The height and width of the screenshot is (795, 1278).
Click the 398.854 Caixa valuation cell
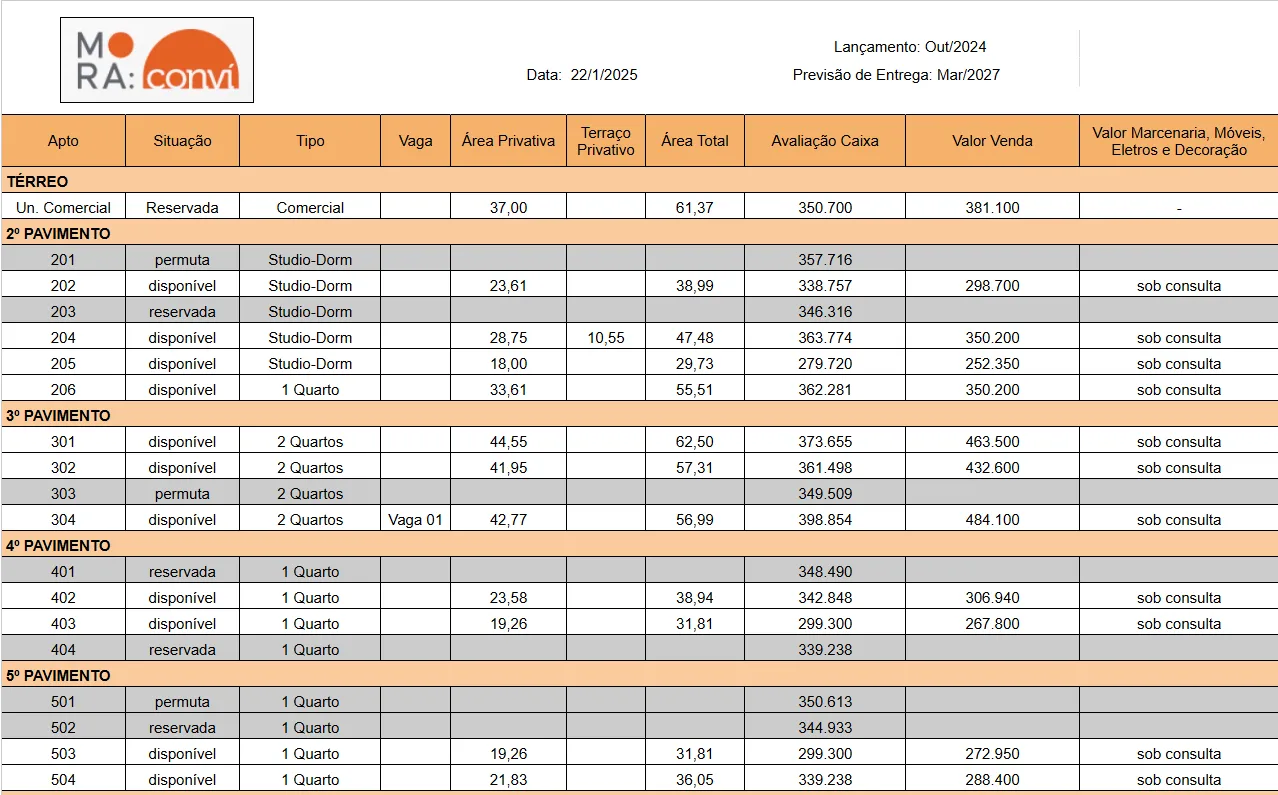pos(825,519)
